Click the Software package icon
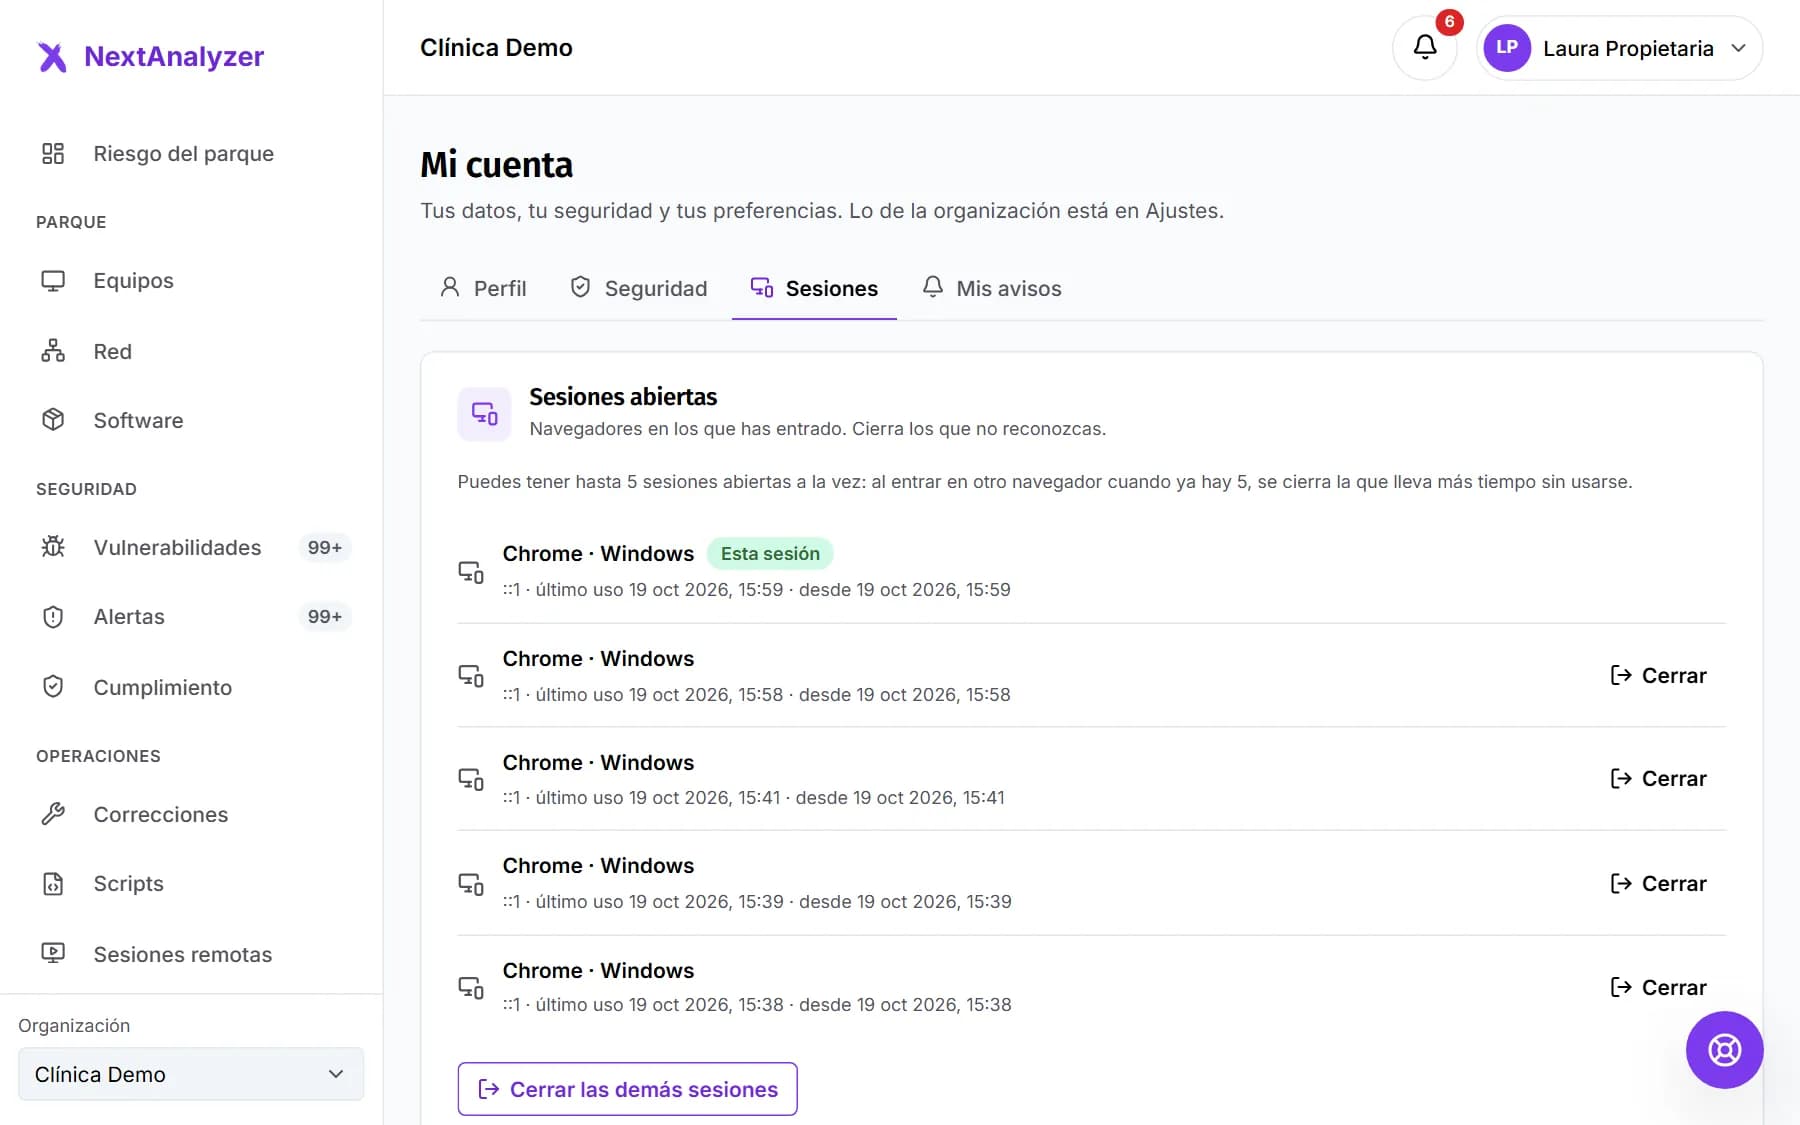 click(53, 420)
